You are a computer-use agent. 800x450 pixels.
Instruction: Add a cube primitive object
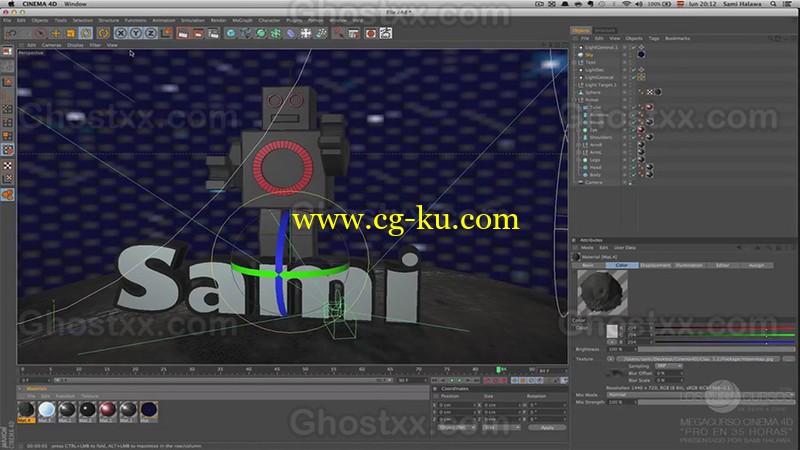pyautogui.click(x=231, y=33)
